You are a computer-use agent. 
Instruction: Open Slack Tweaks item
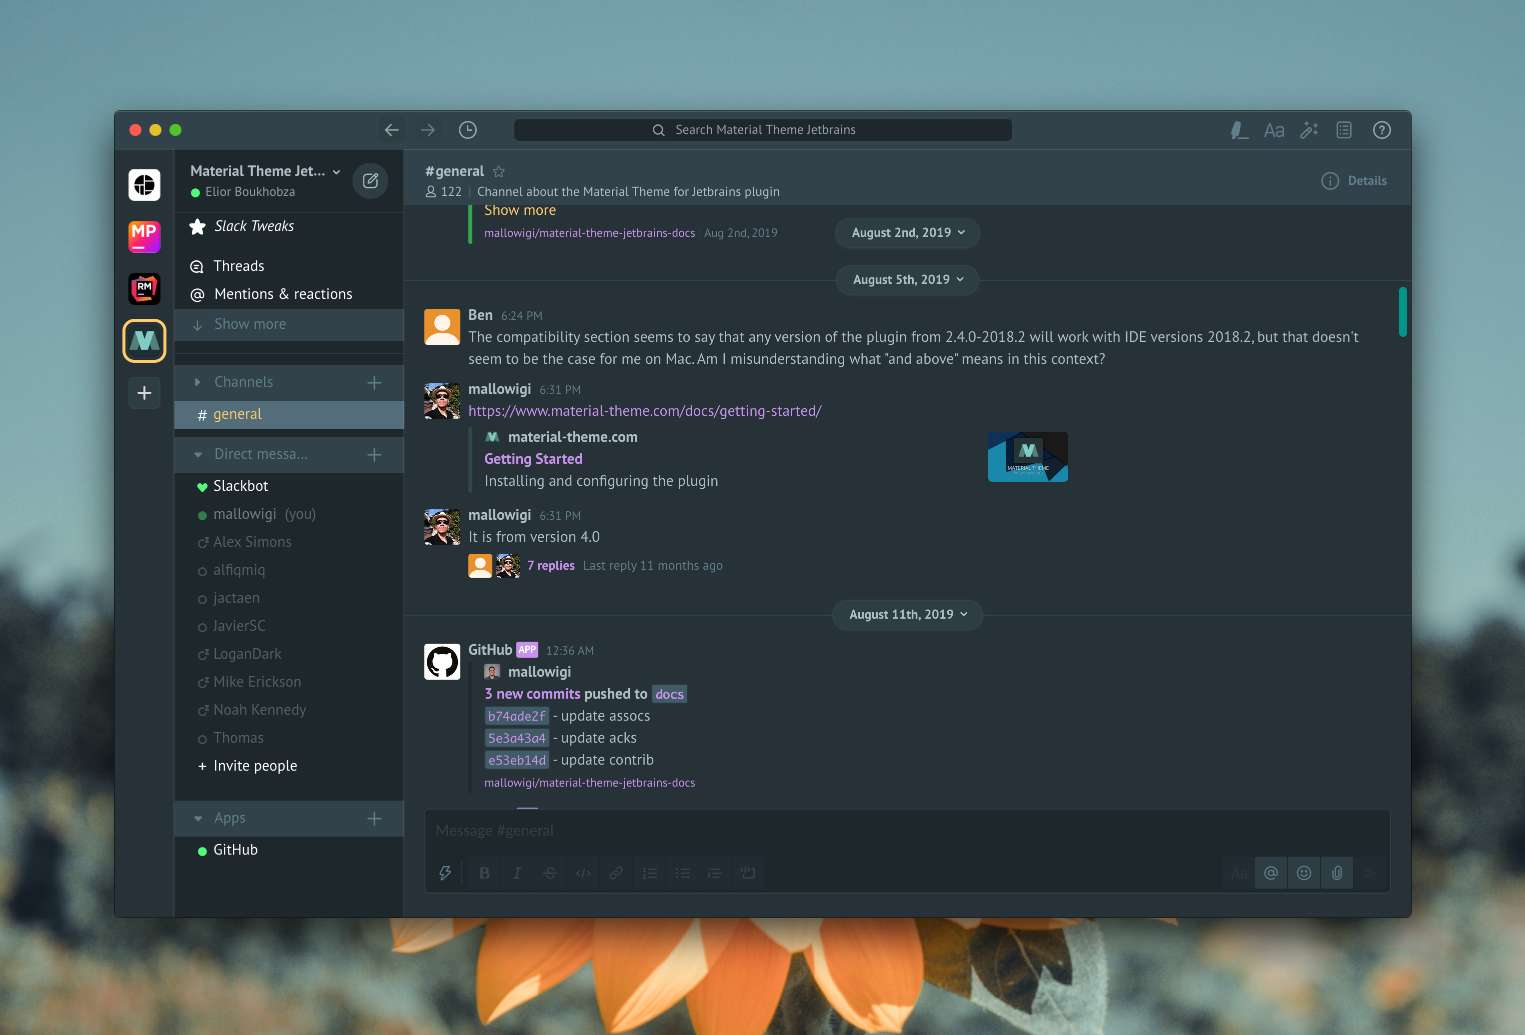pyautogui.click(x=289, y=226)
